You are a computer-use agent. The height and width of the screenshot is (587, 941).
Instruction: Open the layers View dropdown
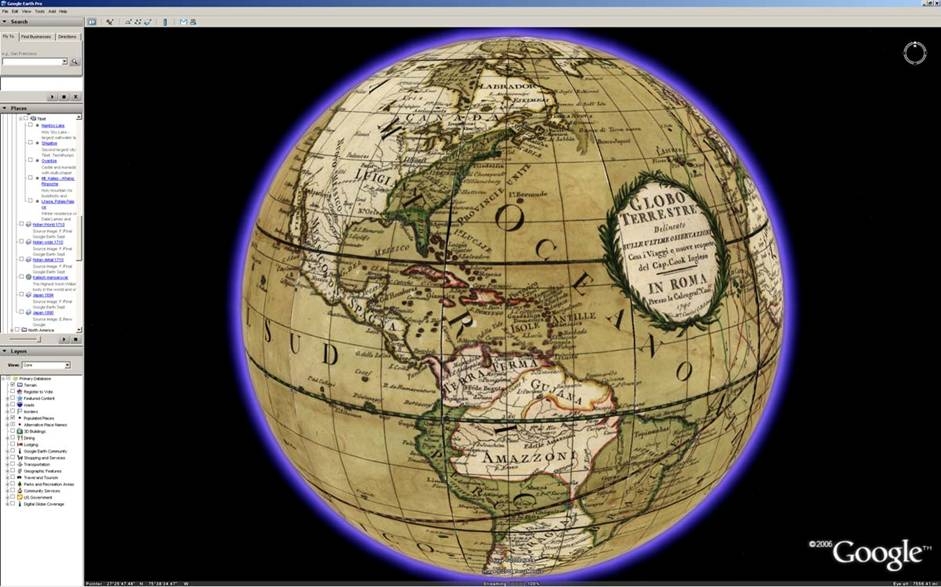click(x=46, y=366)
